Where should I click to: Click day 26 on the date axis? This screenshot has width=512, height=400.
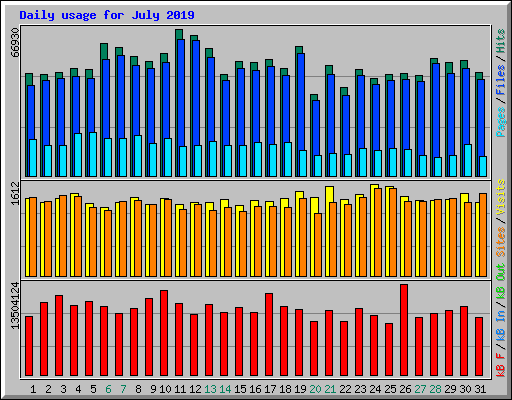pyautogui.click(x=405, y=389)
